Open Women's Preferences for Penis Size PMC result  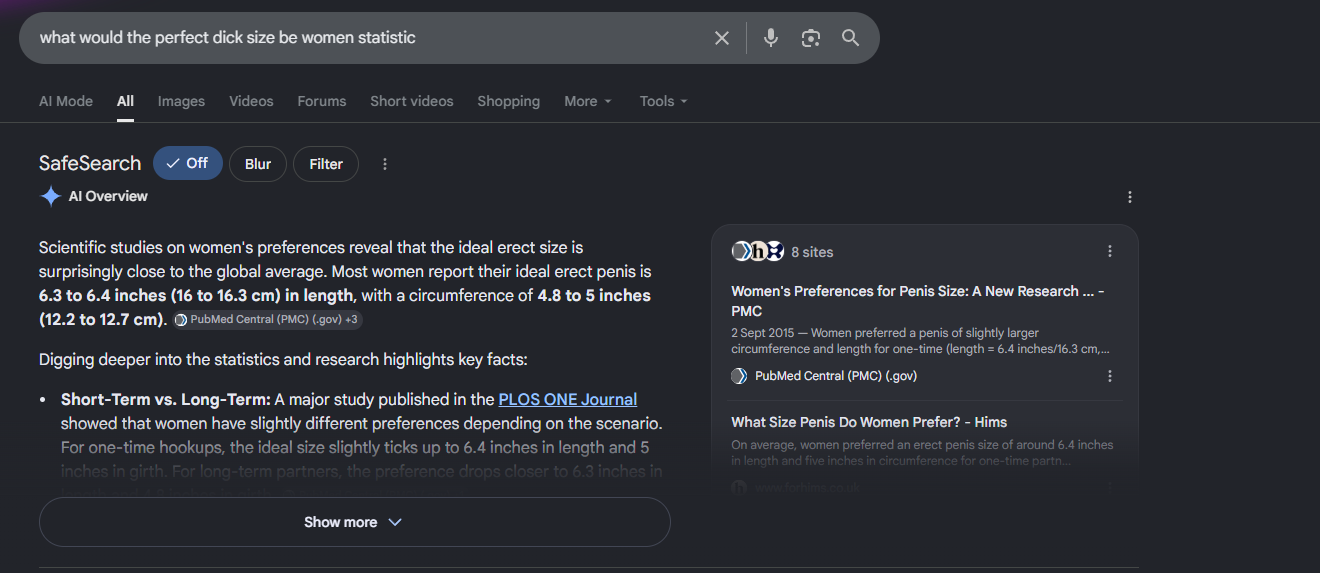click(x=918, y=301)
